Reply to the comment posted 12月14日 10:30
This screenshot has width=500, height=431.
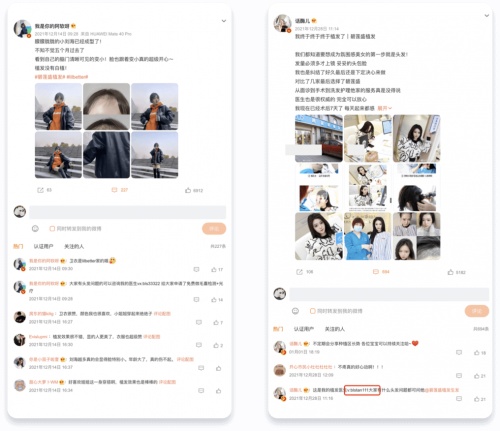click(x=199, y=345)
